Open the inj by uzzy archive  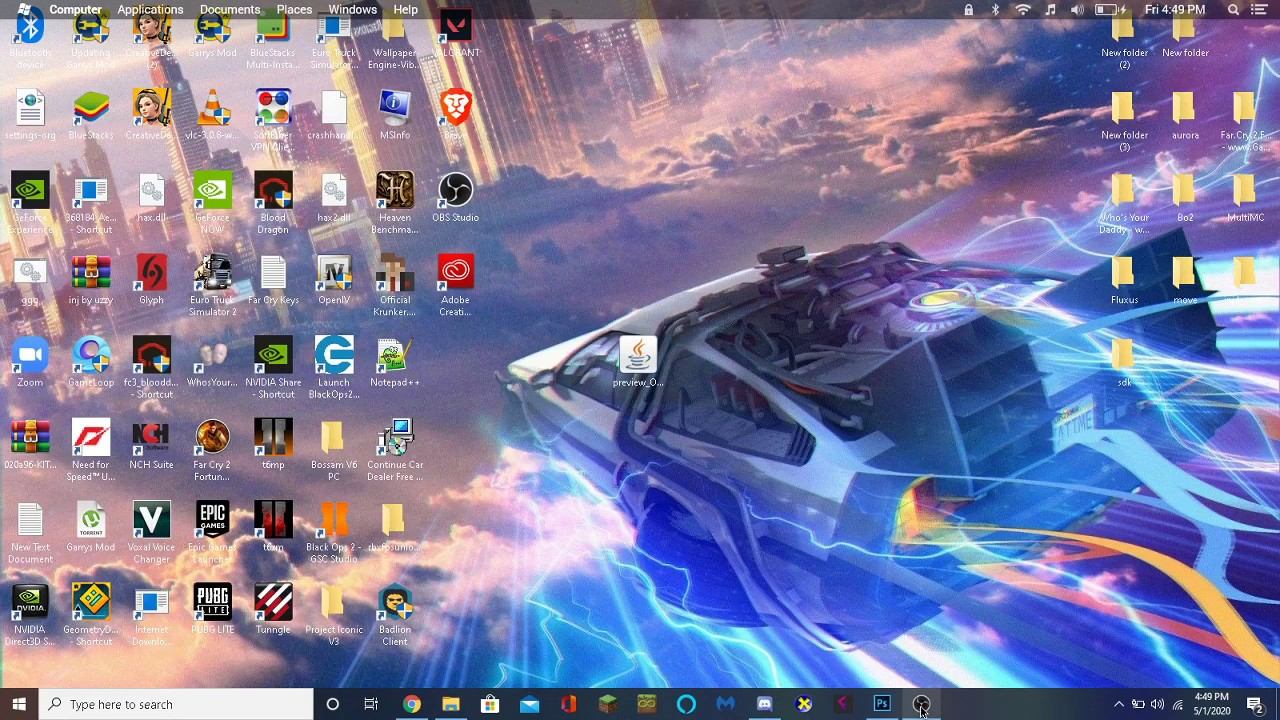(x=91, y=272)
